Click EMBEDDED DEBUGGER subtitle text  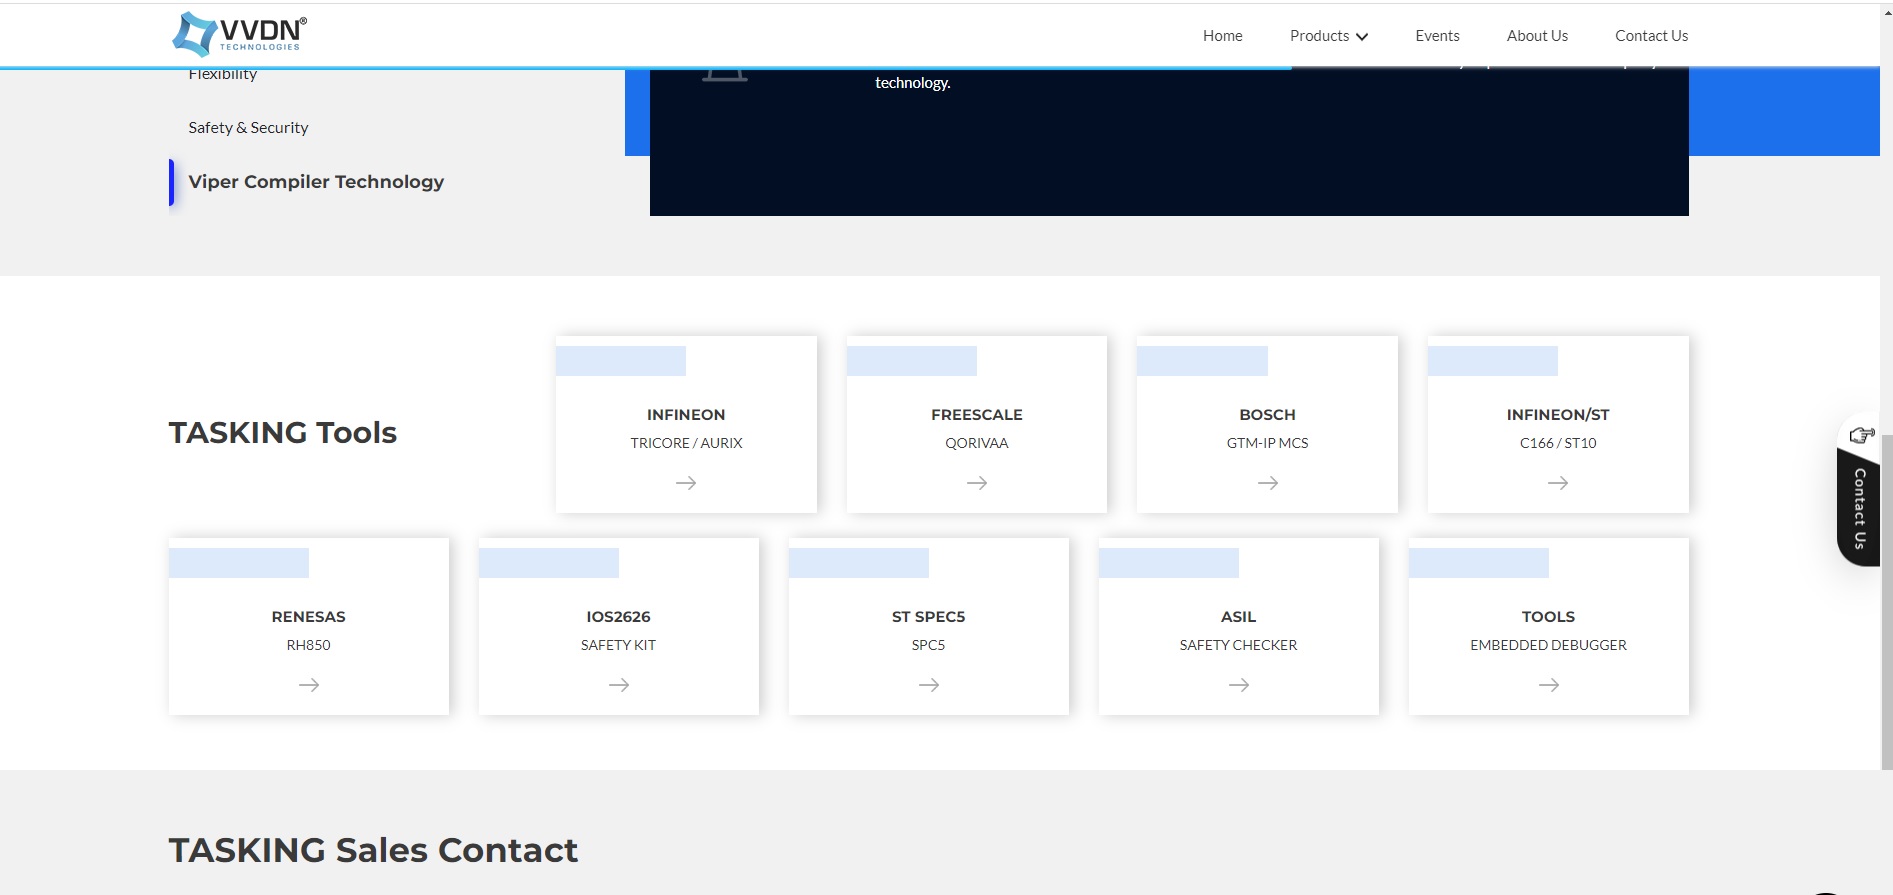[x=1549, y=645]
